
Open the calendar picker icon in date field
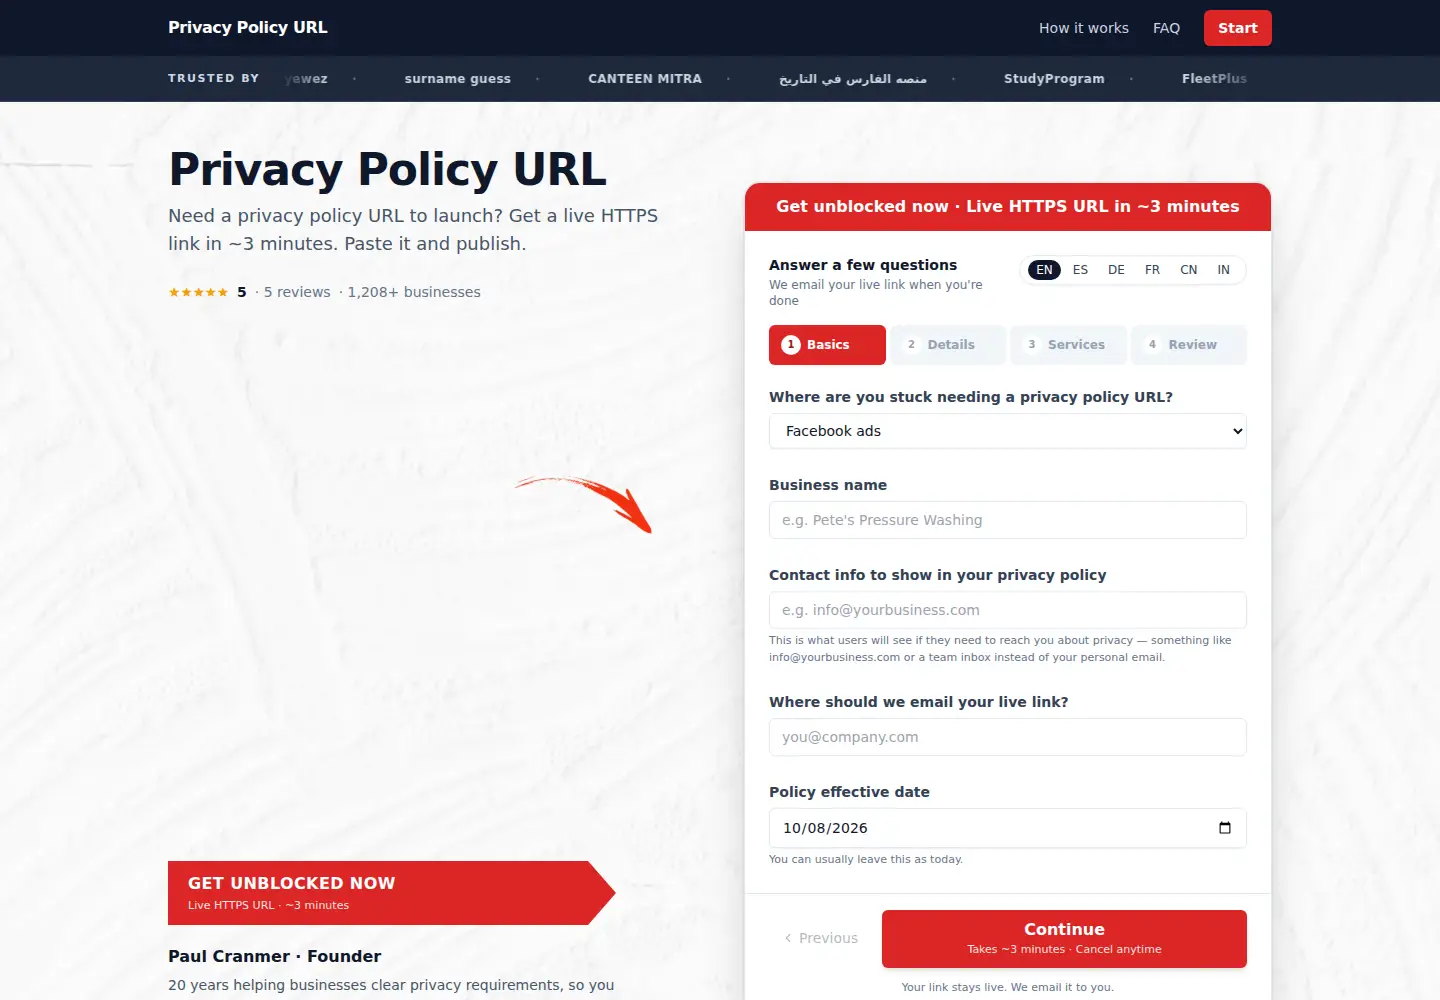click(x=1225, y=828)
